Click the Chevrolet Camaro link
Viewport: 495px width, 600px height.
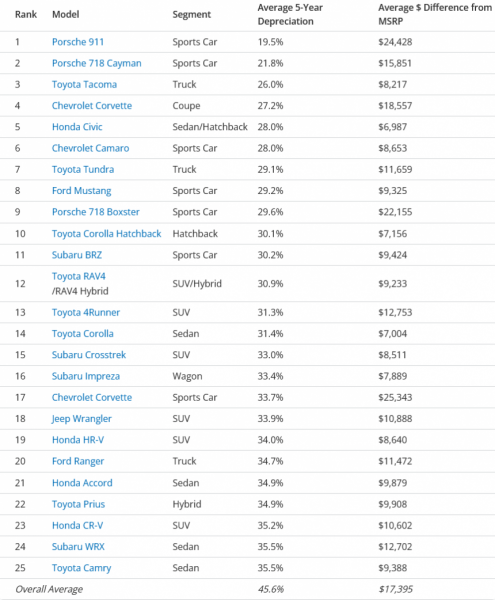point(90,148)
